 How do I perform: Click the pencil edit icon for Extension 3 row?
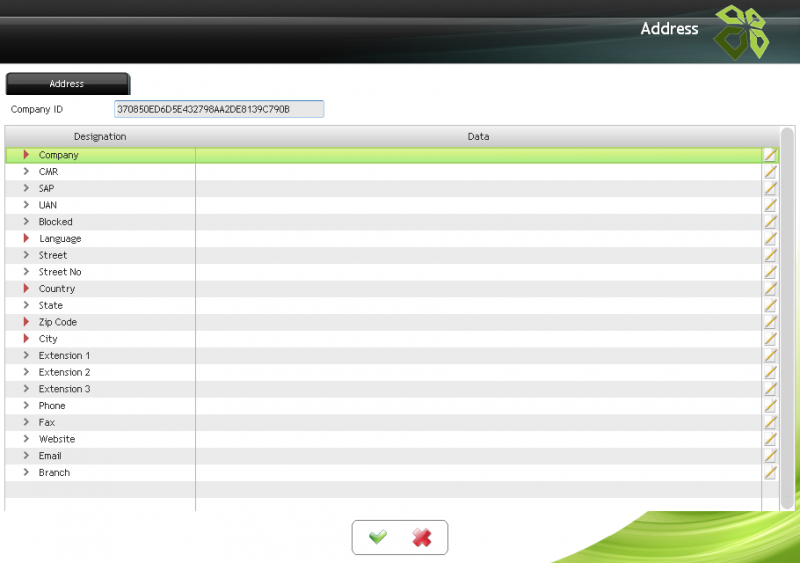click(x=770, y=389)
